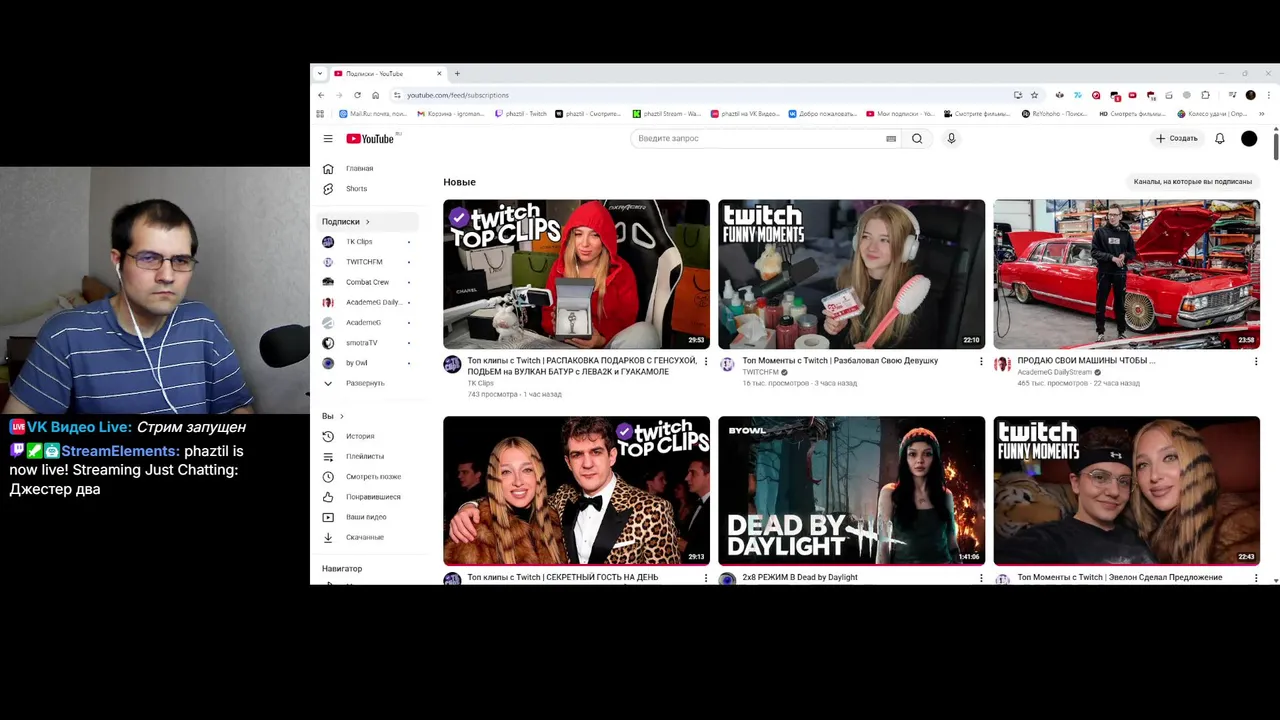Image resolution: width=1280 pixels, height=720 pixels.
Task: Open the YouTube account avatar menu
Action: pyautogui.click(x=1249, y=139)
